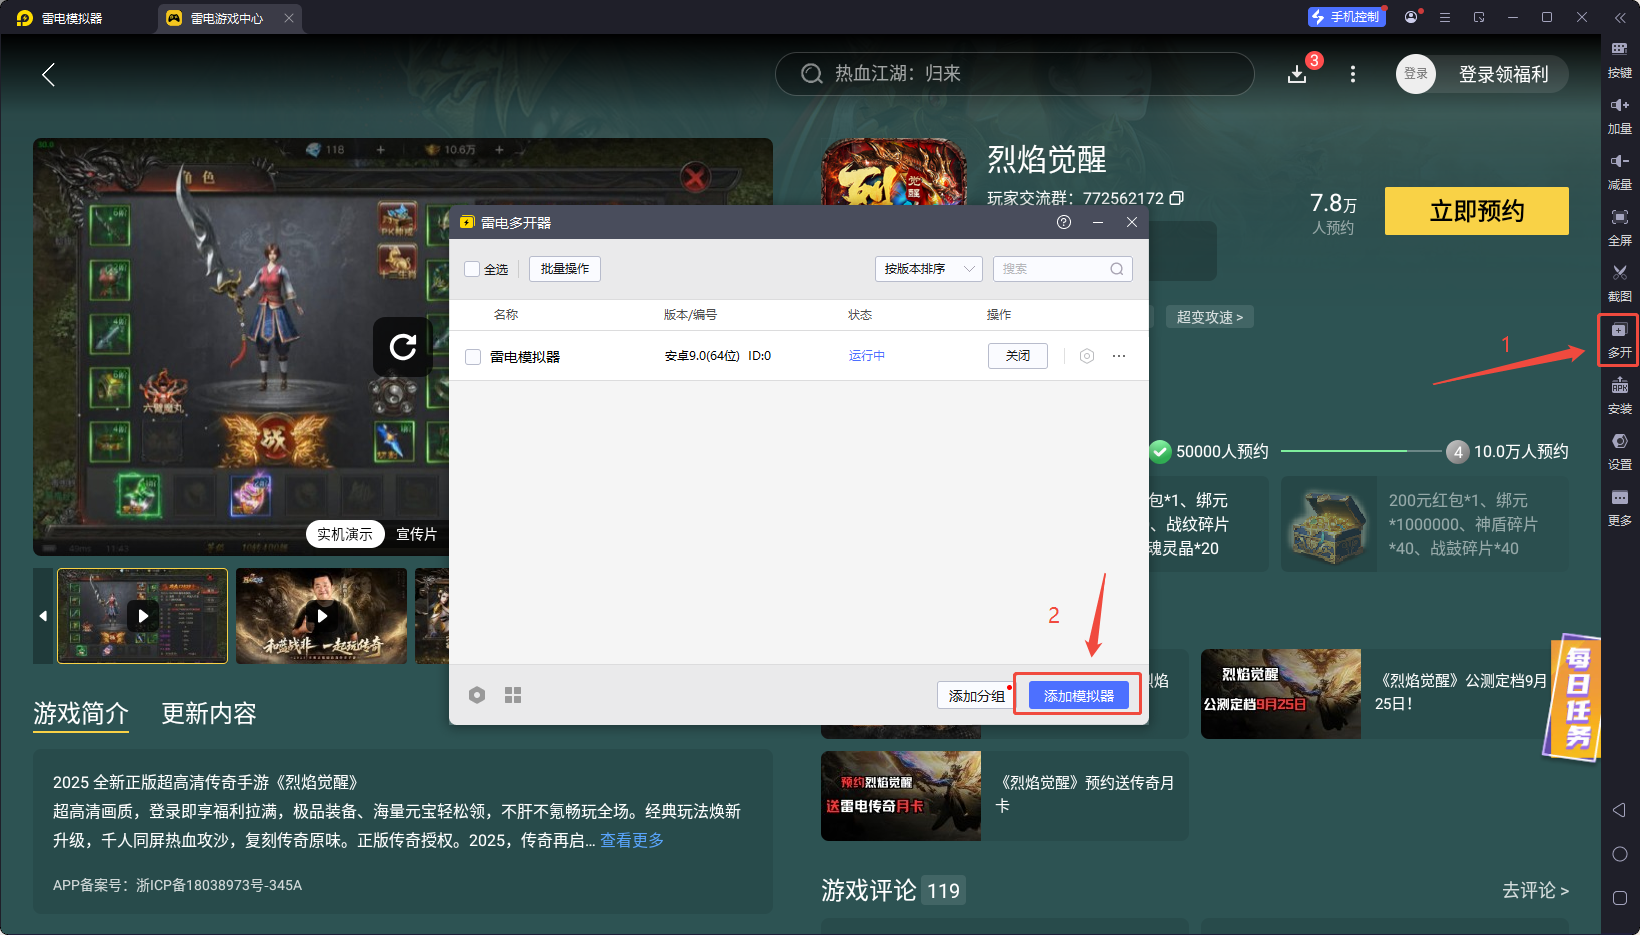Expand the 按版本排序 sort dropdown
Viewport: 1640px width, 935px height.
coord(929,269)
